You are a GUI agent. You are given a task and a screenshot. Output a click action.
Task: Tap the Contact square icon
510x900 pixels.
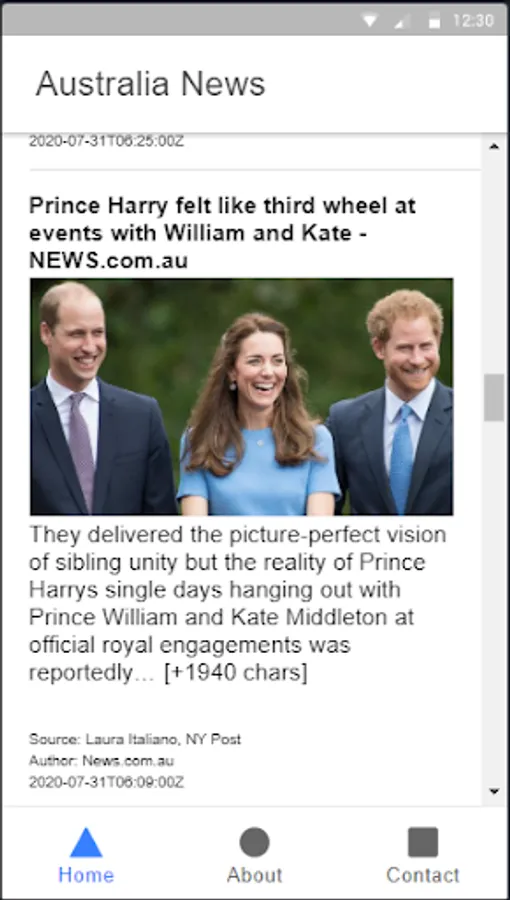pos(423,842)
